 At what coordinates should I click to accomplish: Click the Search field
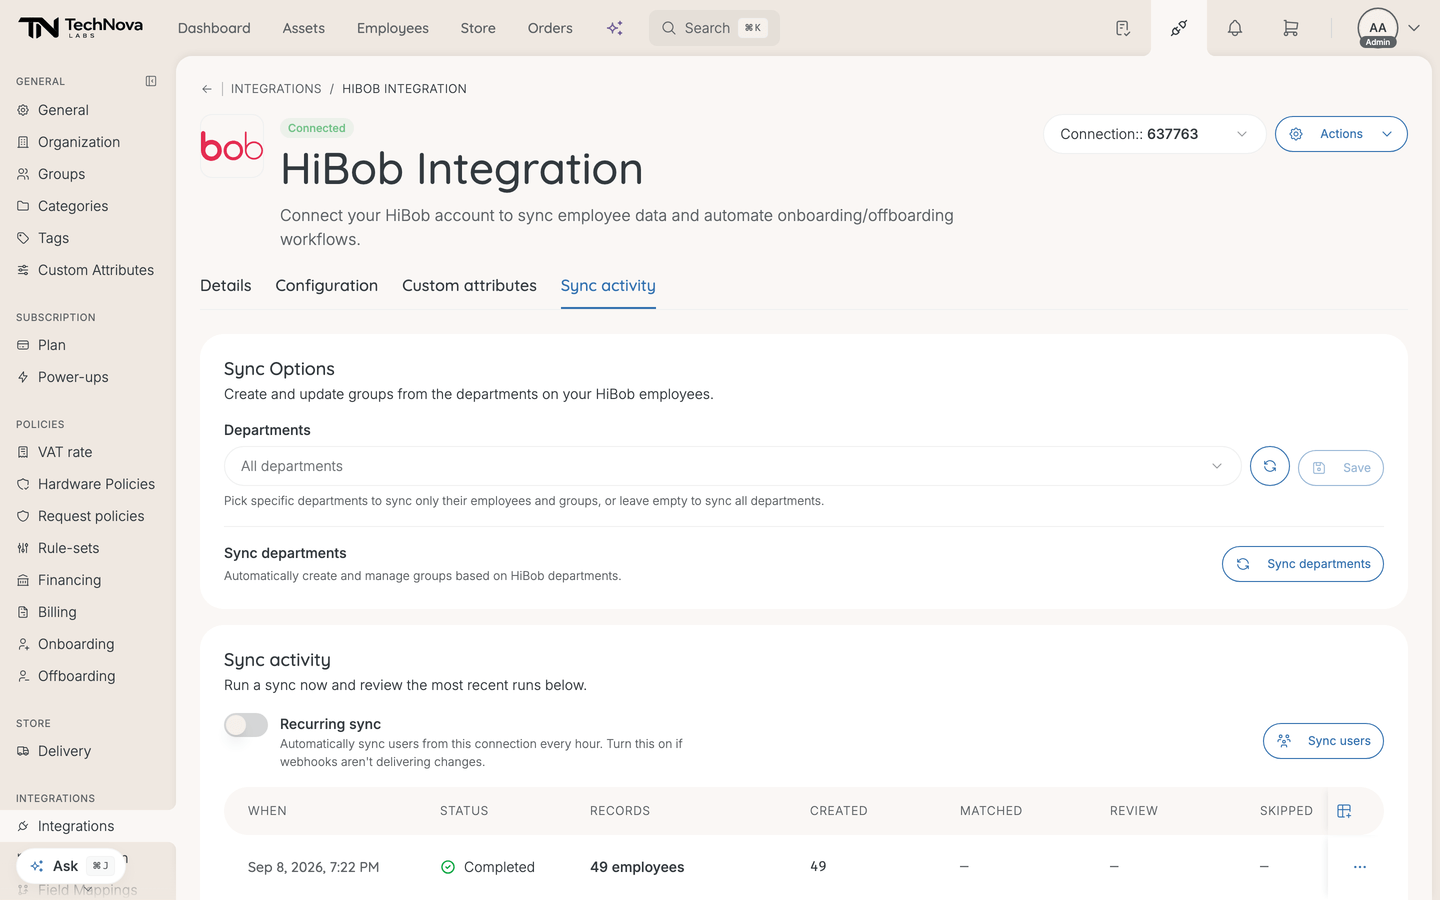click(714, 28)
